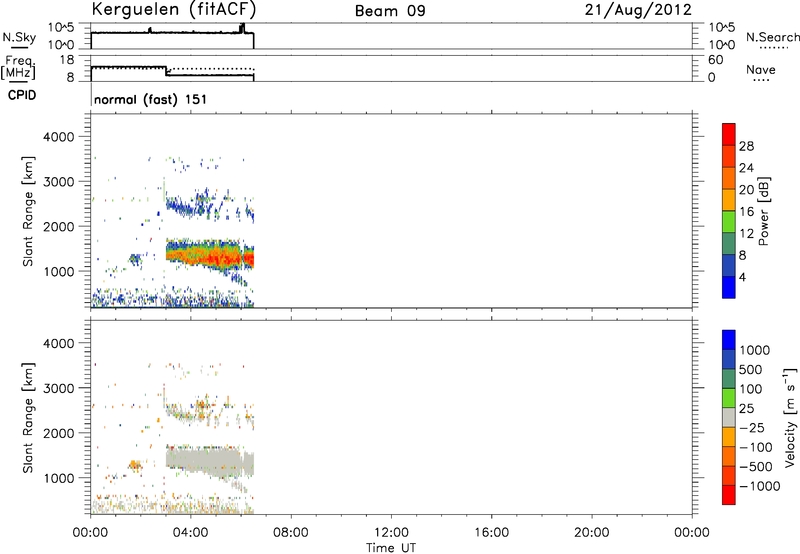Click the strong red-orange backscatter band in power panel
800x554 pixels.
click(x=209, y=254)
